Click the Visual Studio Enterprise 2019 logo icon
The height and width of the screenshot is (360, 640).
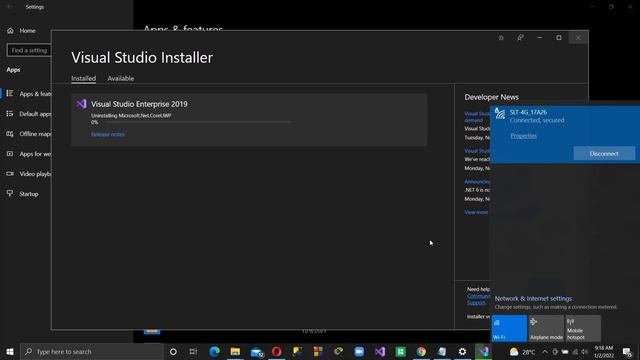pos(81,104)
